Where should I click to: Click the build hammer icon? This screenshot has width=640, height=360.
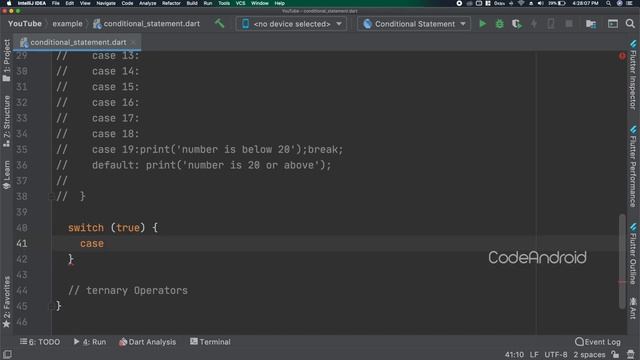coord(220,24)
